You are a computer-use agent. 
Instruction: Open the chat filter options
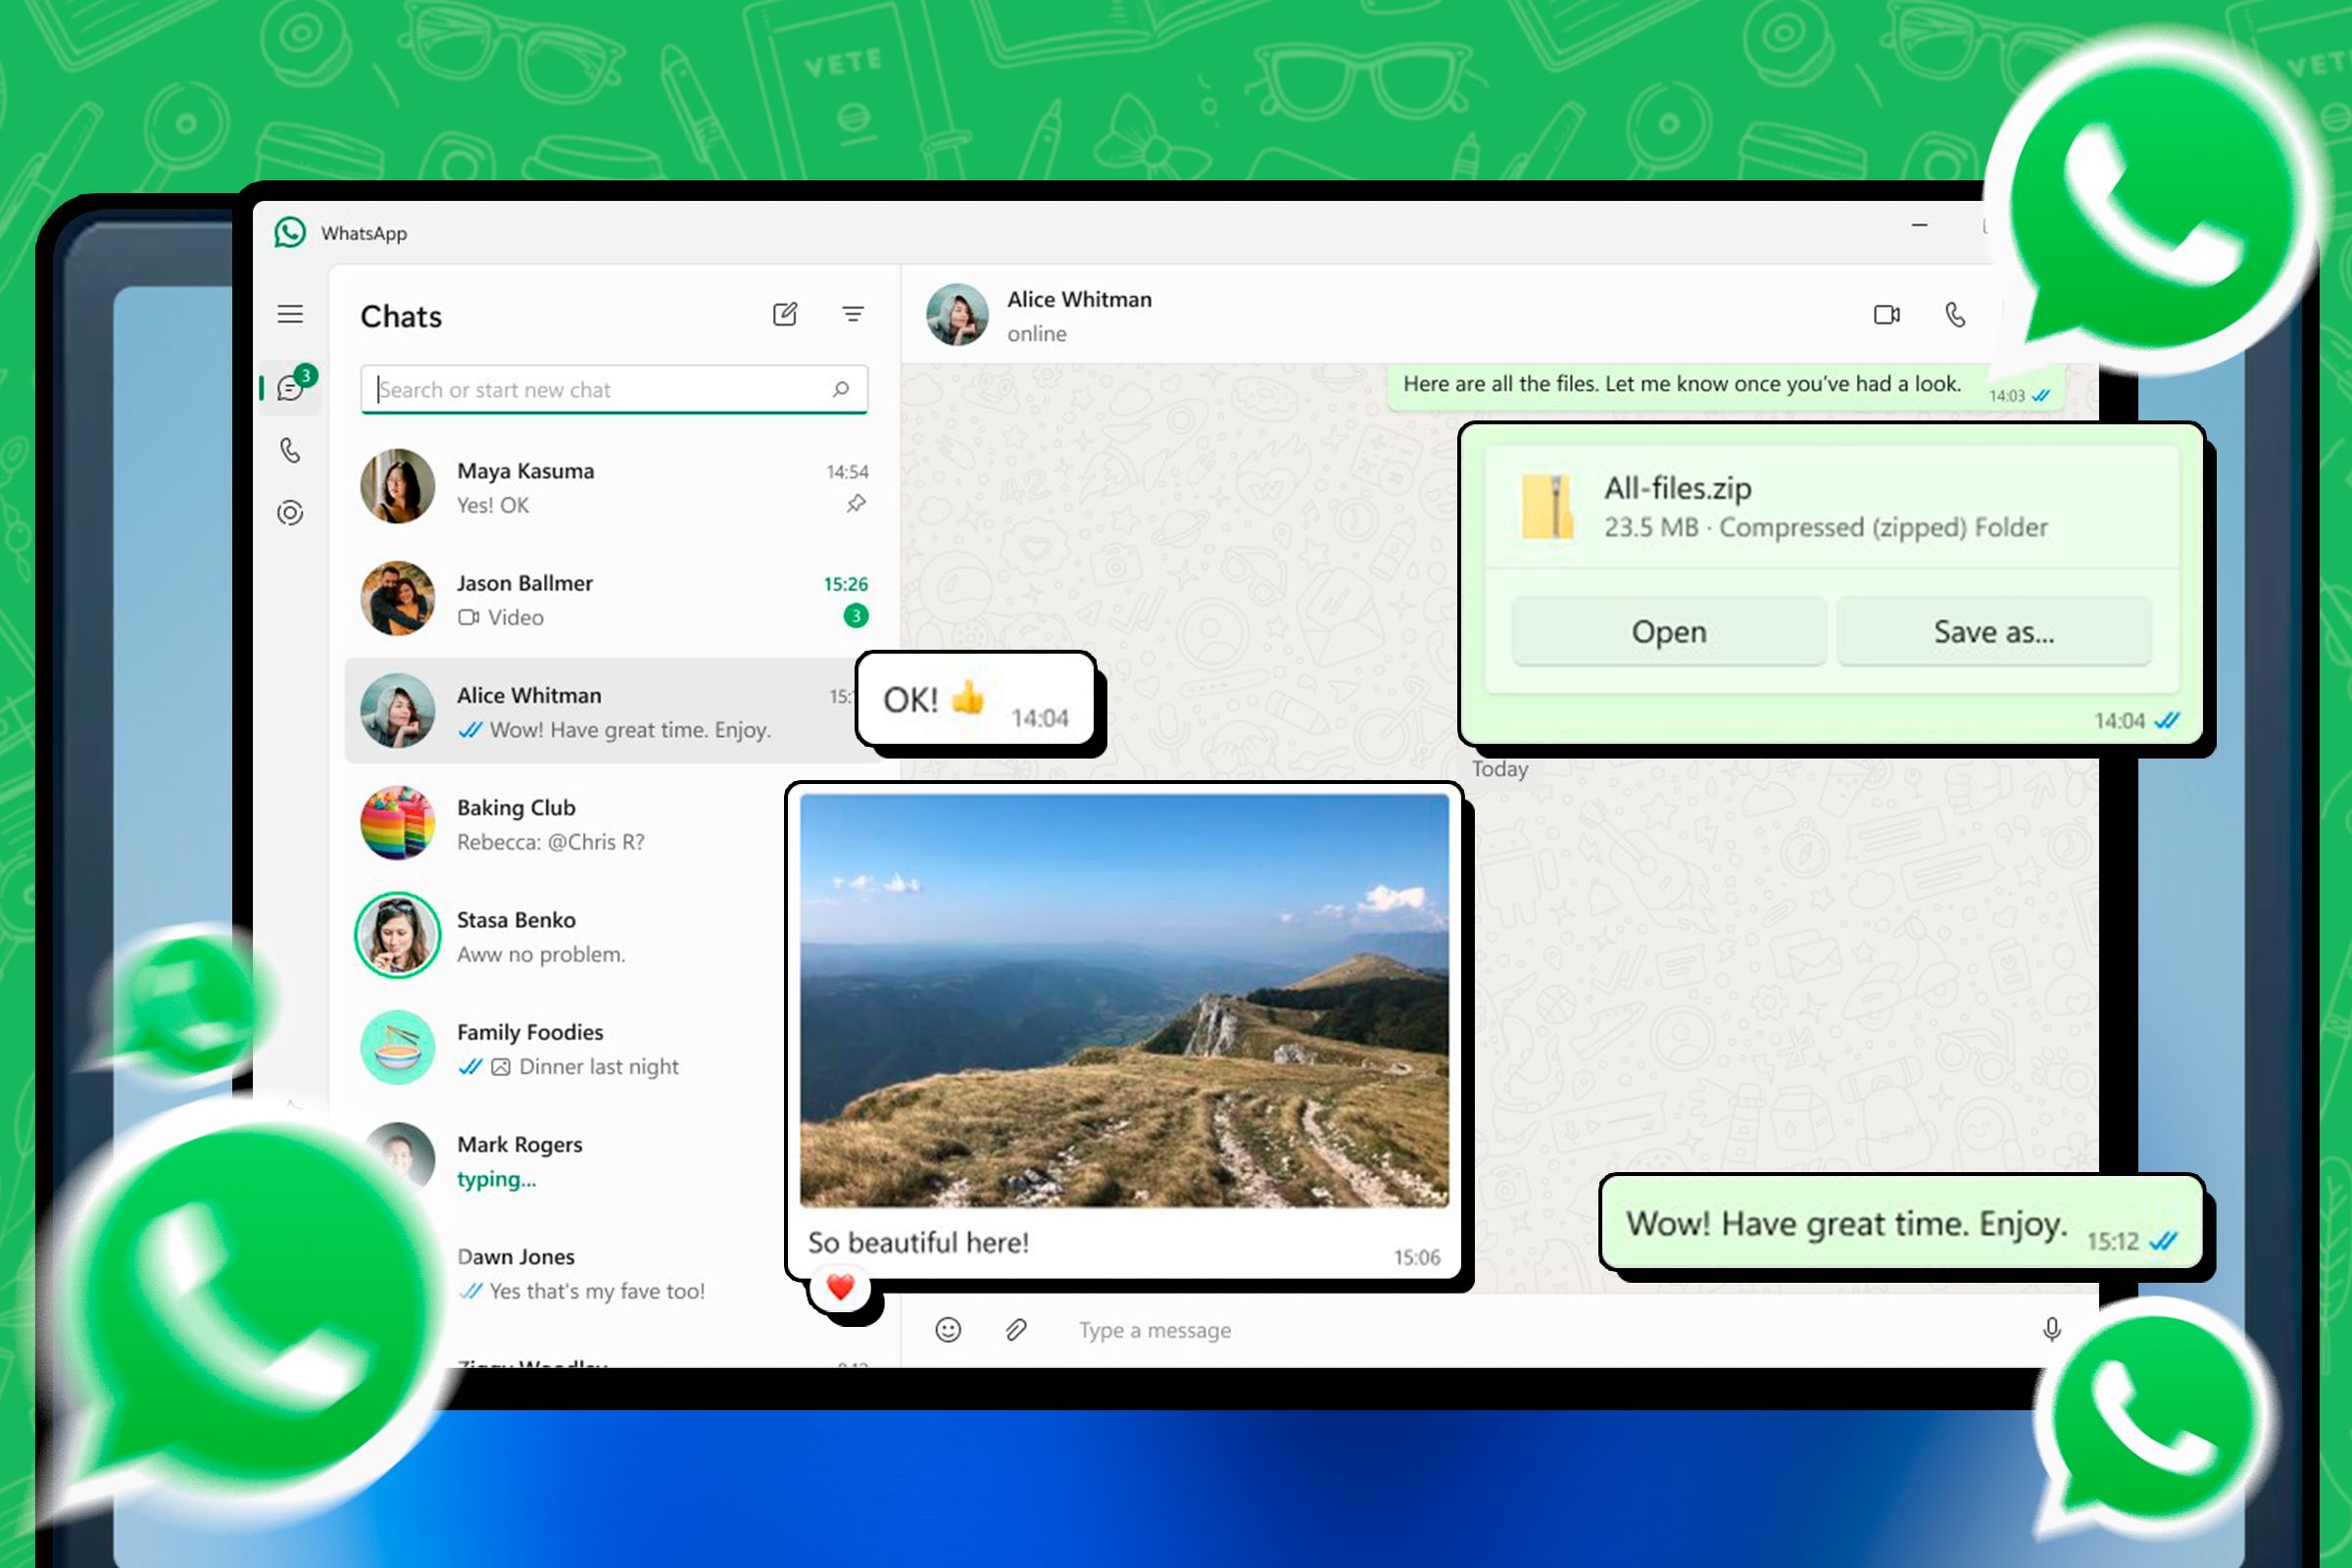coord(853,314)
